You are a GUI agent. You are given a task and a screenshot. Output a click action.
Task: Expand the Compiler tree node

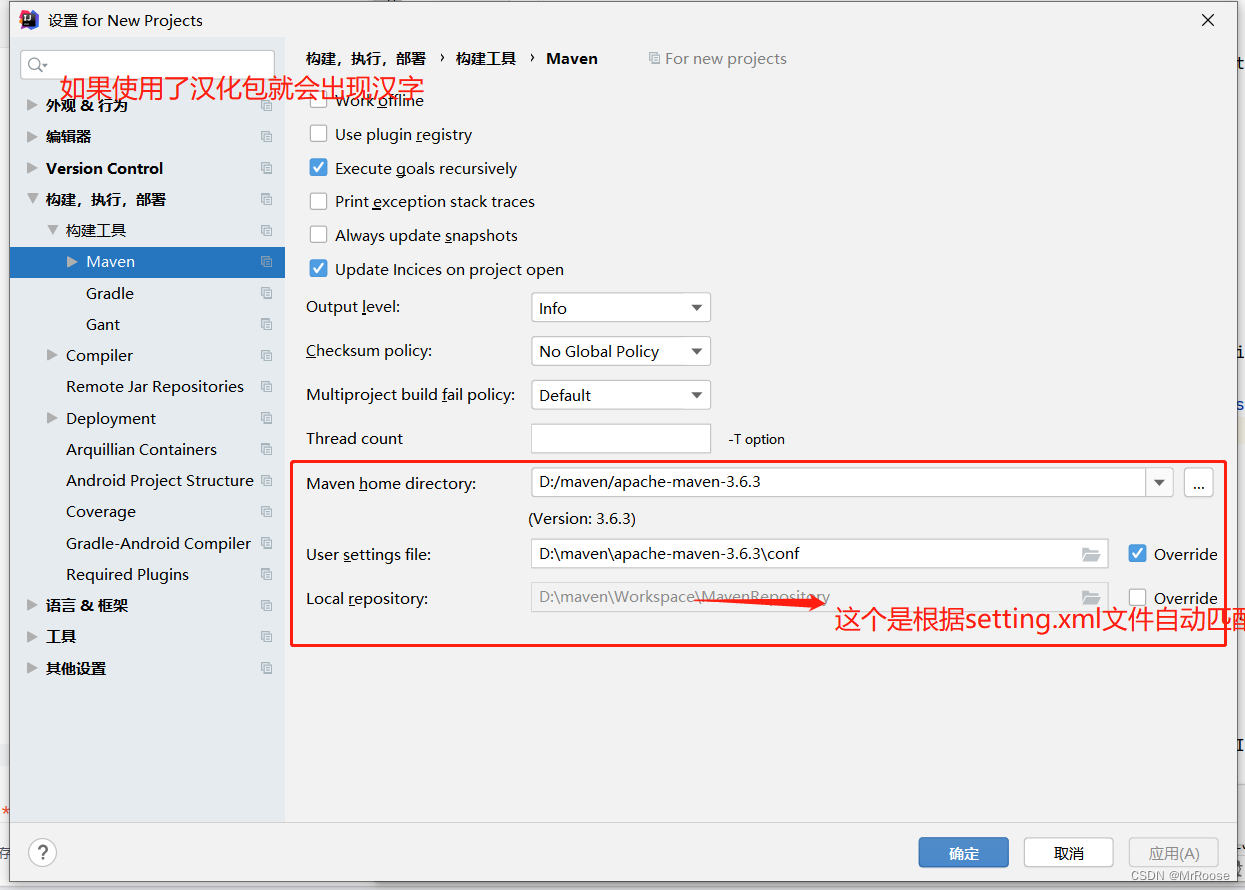[52, 355]
